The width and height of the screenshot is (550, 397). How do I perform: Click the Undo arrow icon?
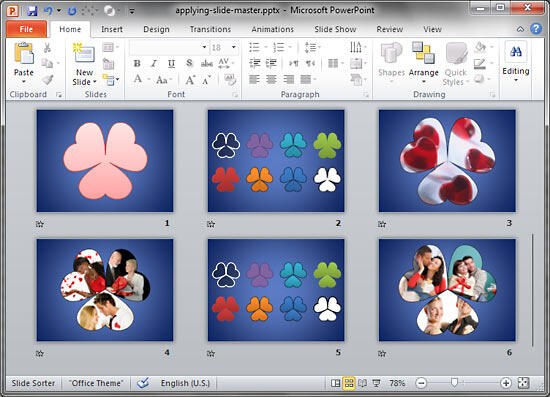point(48,11)
